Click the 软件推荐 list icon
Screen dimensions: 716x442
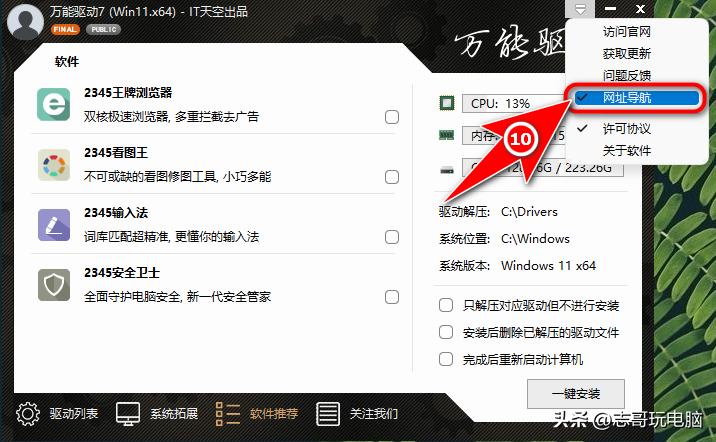coord(227,414)
